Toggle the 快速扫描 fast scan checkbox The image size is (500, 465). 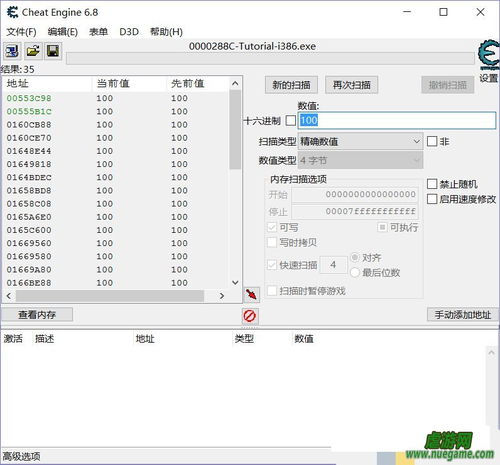tap(272, 265)
